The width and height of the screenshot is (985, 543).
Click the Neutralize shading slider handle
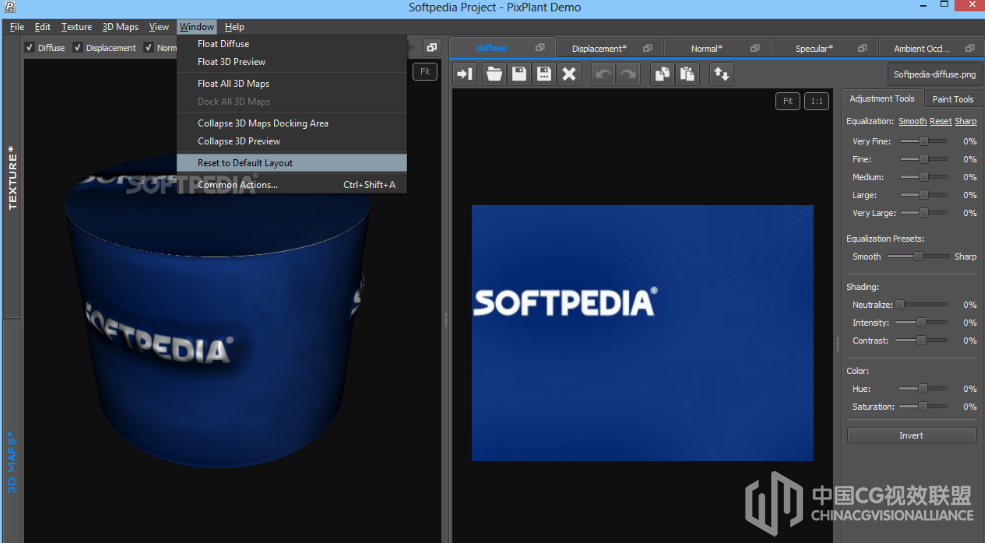(x=900, y=305)
